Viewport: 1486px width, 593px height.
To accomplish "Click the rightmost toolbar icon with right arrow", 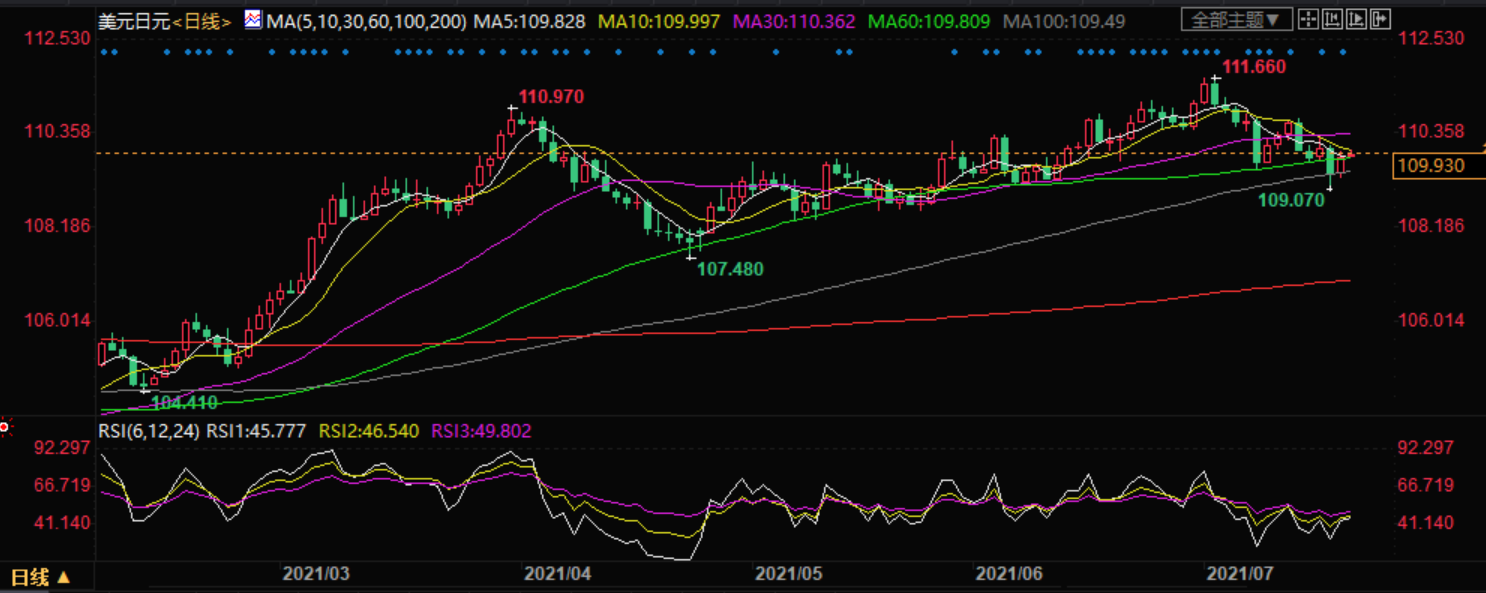I will point(1380,19).
